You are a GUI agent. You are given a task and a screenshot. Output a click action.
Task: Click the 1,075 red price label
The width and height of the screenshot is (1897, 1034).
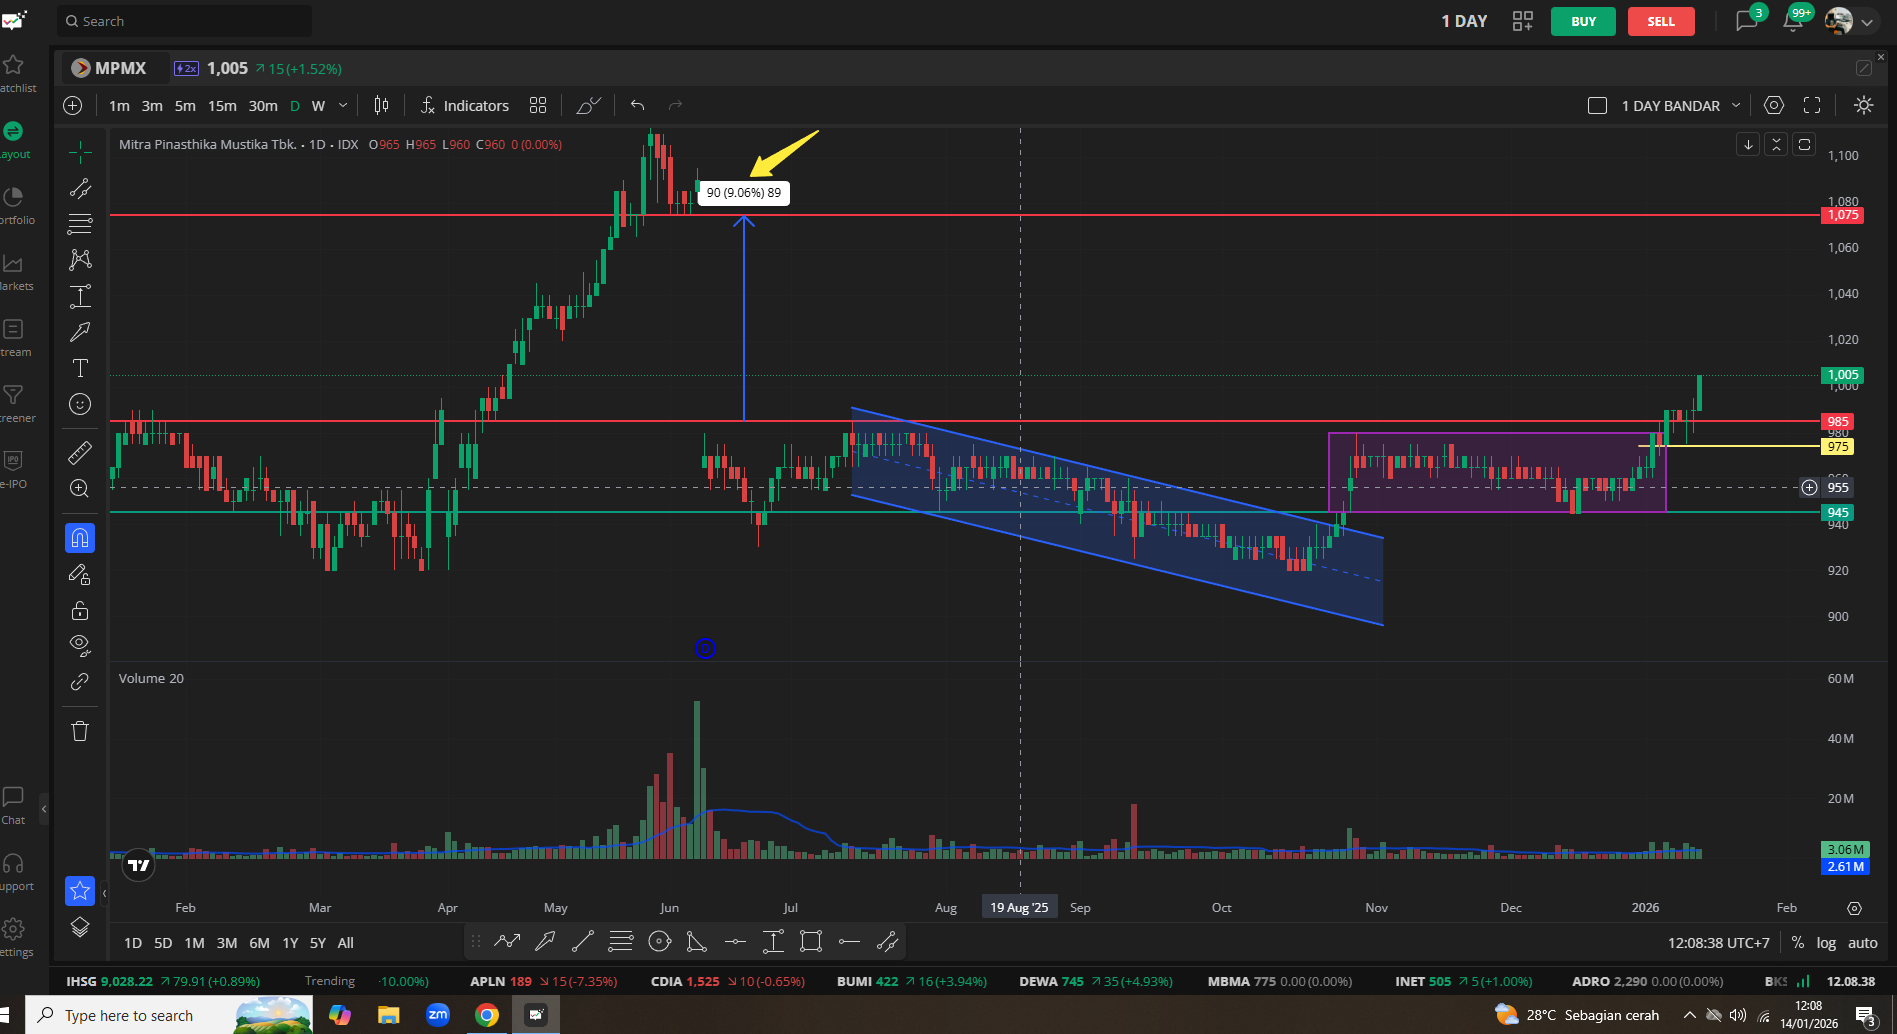tap(1842, 215)
